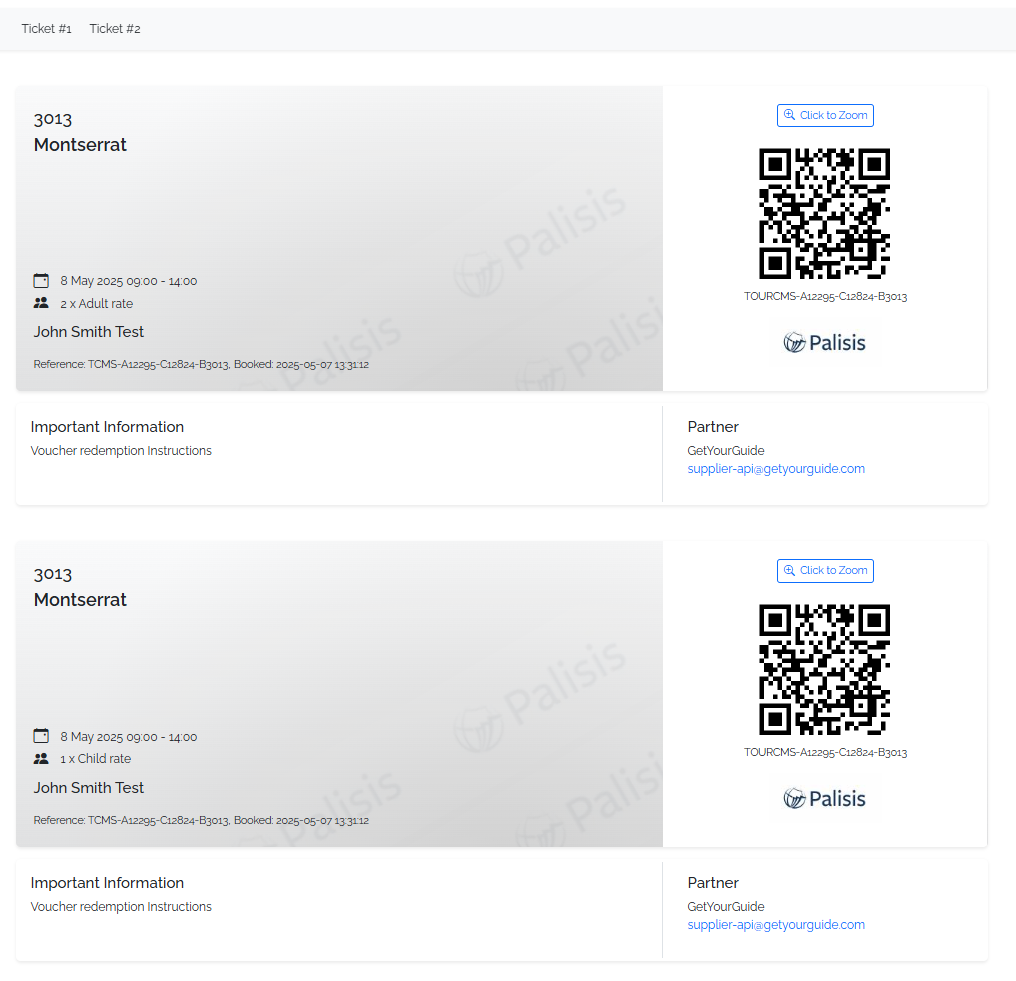The image size is (1016, 981).
Task: Click the Palisis logo on second ticket
Action: pos(824,798)
